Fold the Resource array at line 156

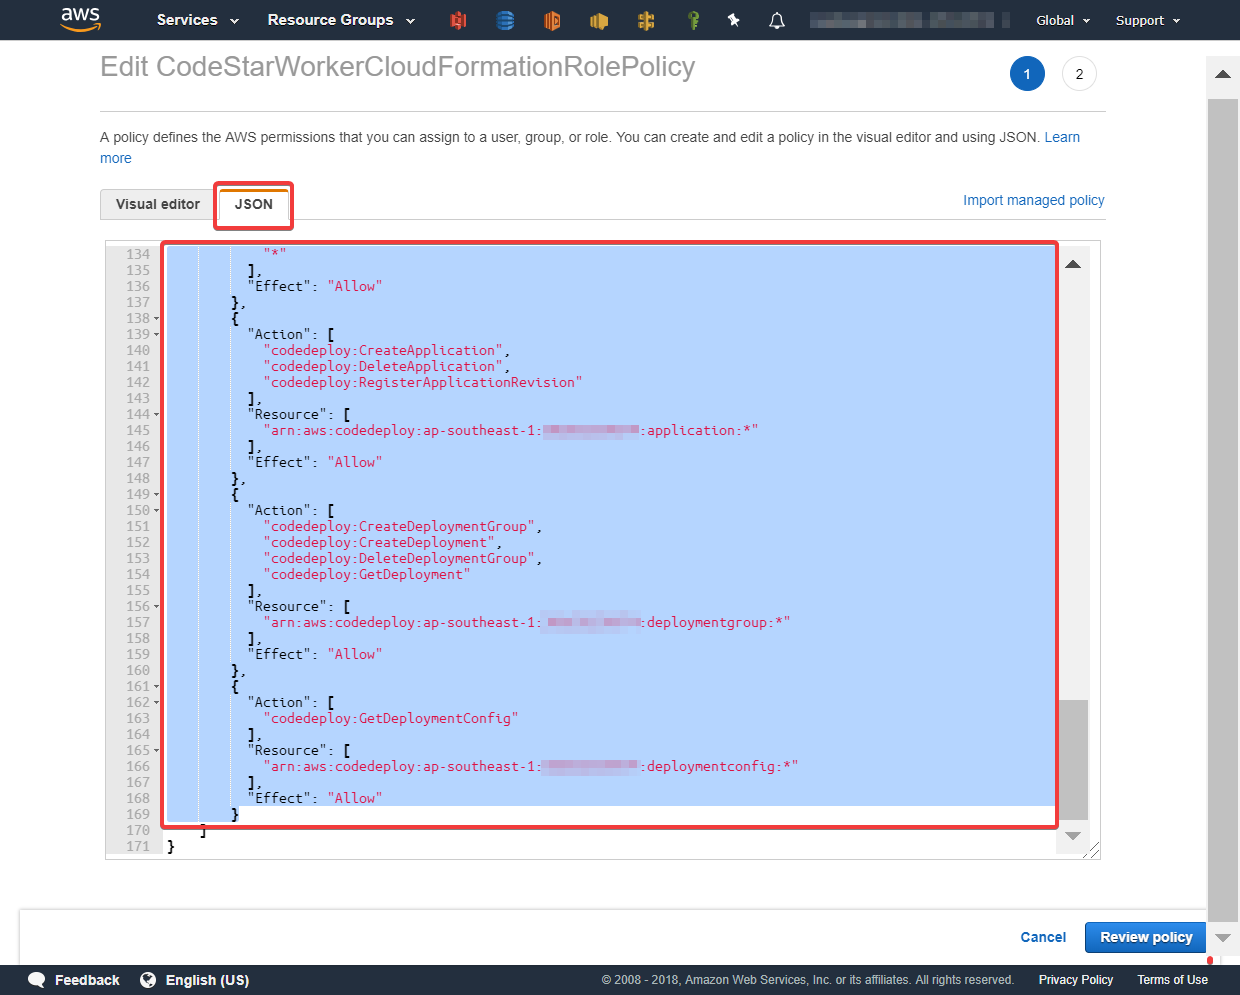click(x=157, y=607)
